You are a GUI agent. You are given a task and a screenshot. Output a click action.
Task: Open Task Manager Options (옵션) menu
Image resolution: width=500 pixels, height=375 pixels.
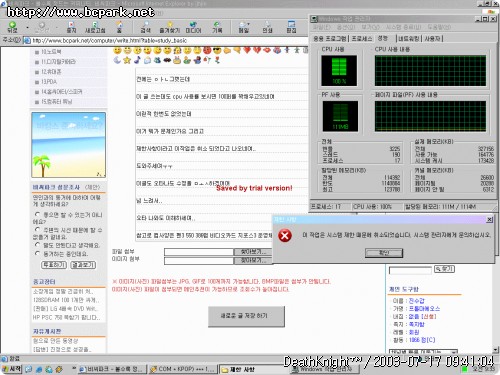[346, 27]
